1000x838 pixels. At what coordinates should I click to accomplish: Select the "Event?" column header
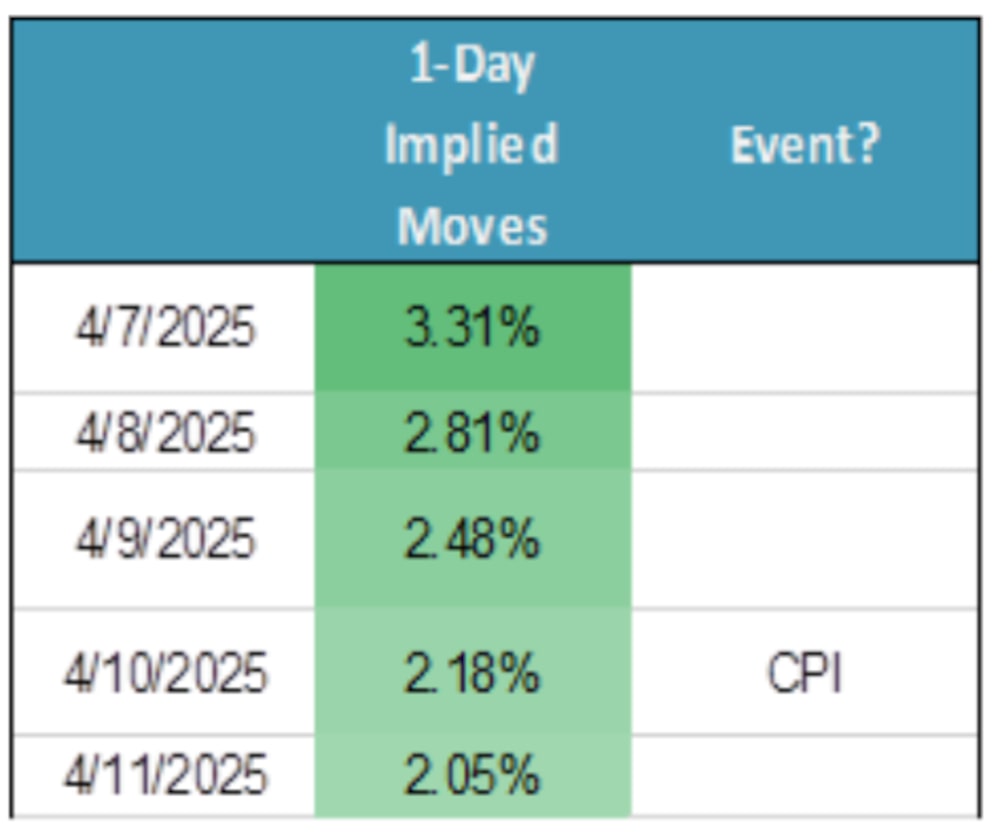click(805, 146)
